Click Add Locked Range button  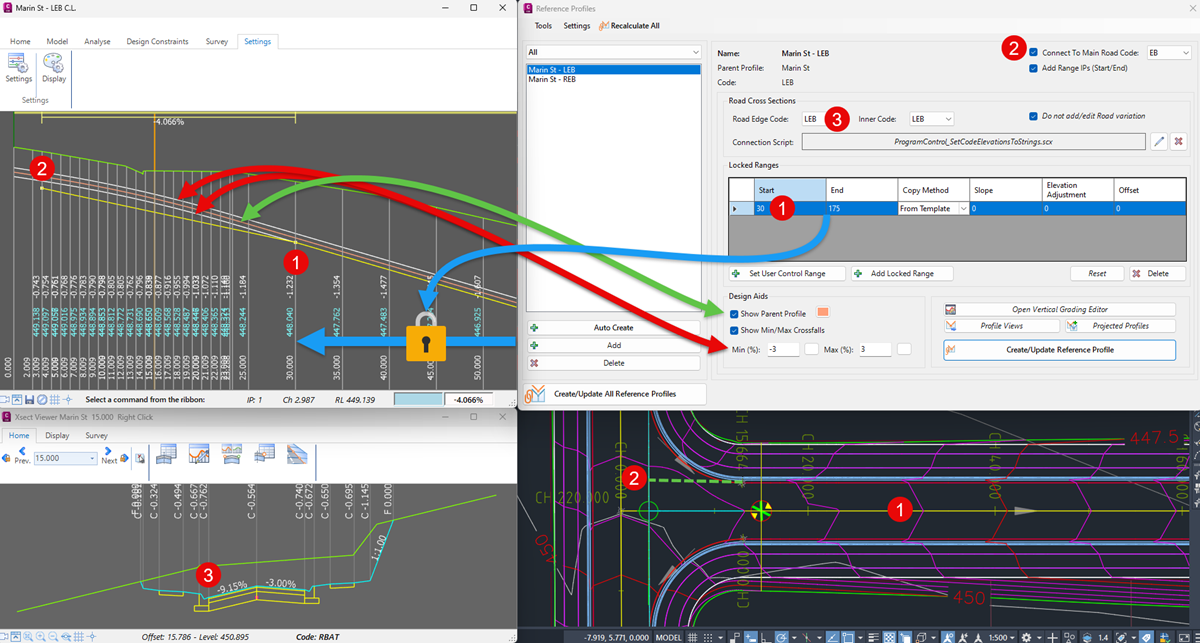pyautogui.click(x=901, y=273)
